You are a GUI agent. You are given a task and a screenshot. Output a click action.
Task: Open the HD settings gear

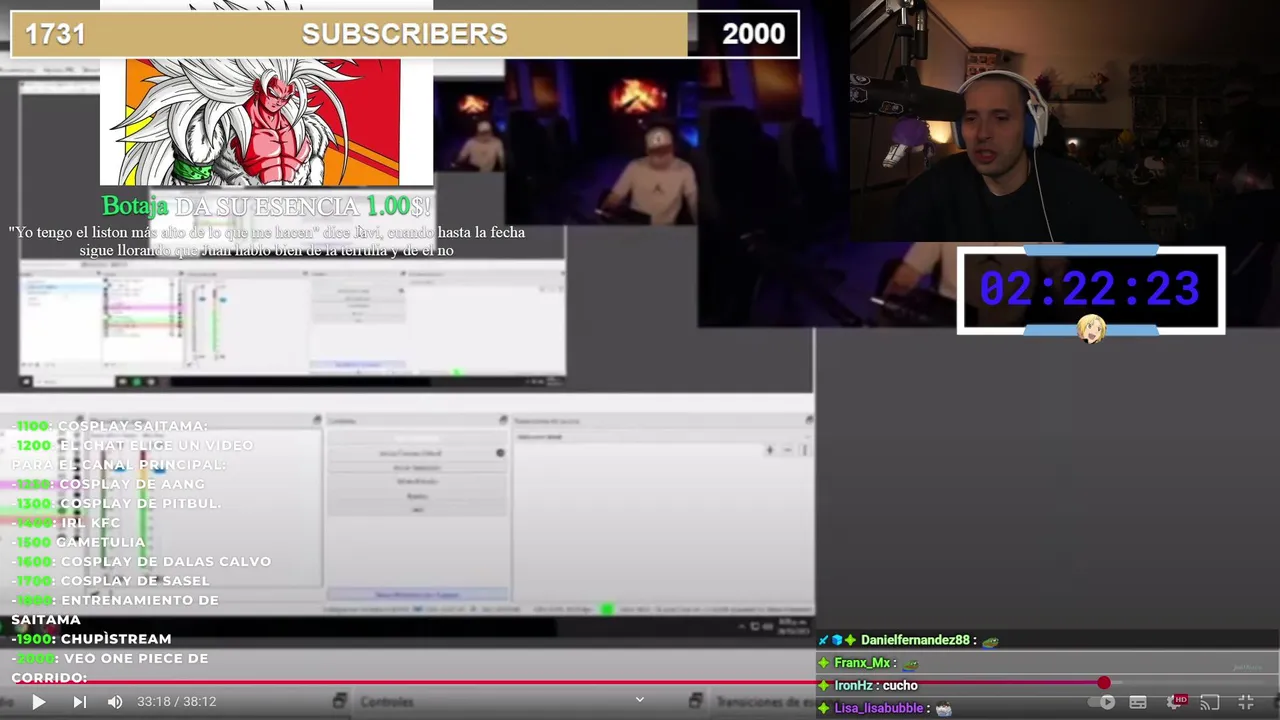pyautogui.click(x=1177, y=702)
